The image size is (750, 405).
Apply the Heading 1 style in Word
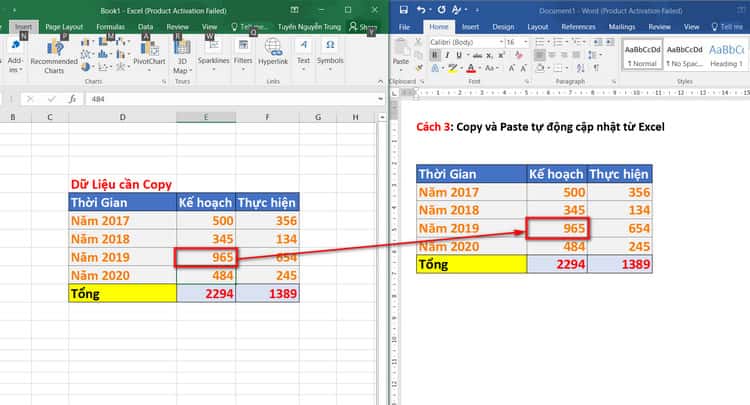(x=727, y=55)
